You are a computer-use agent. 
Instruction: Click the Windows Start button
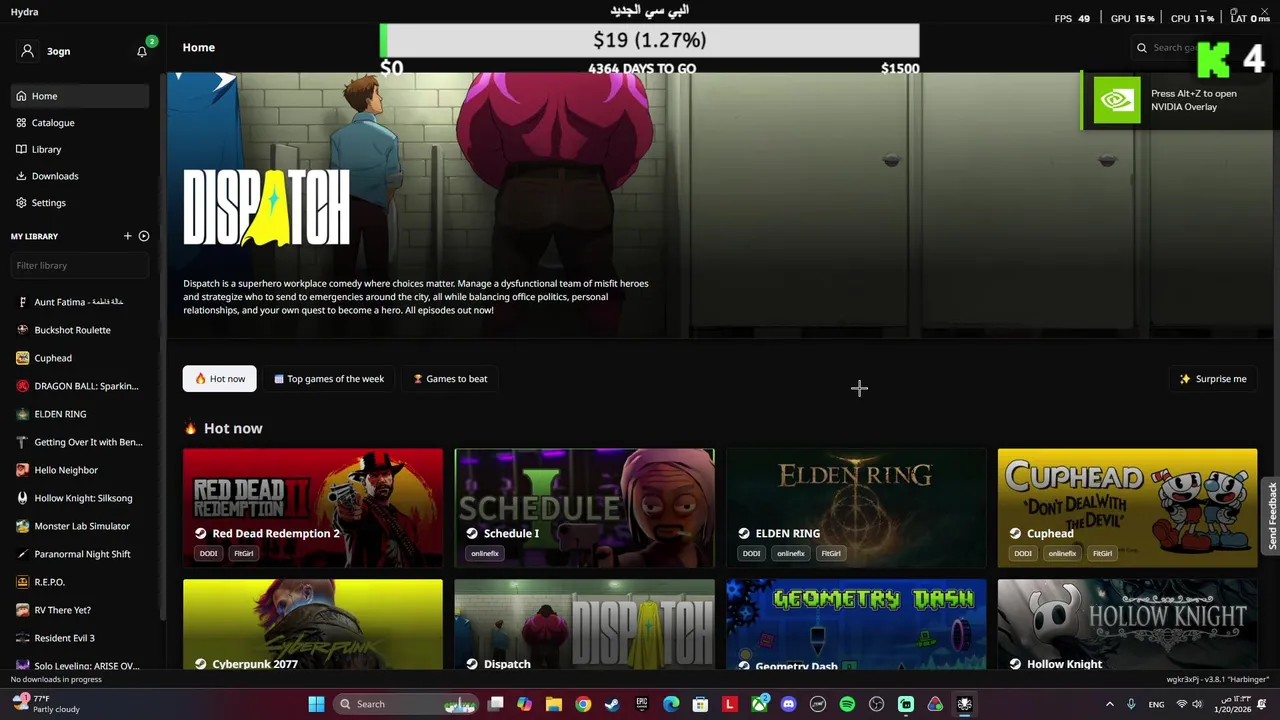316,704
